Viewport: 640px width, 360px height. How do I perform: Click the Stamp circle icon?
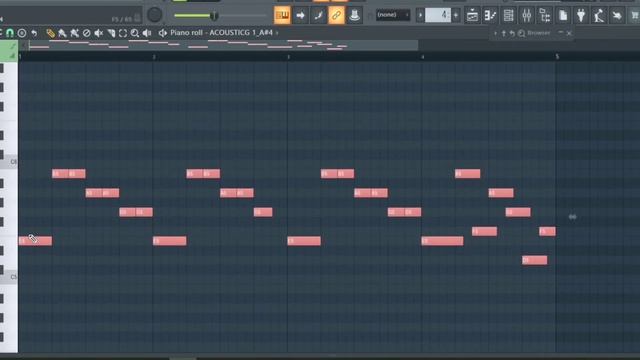point(22,33)
